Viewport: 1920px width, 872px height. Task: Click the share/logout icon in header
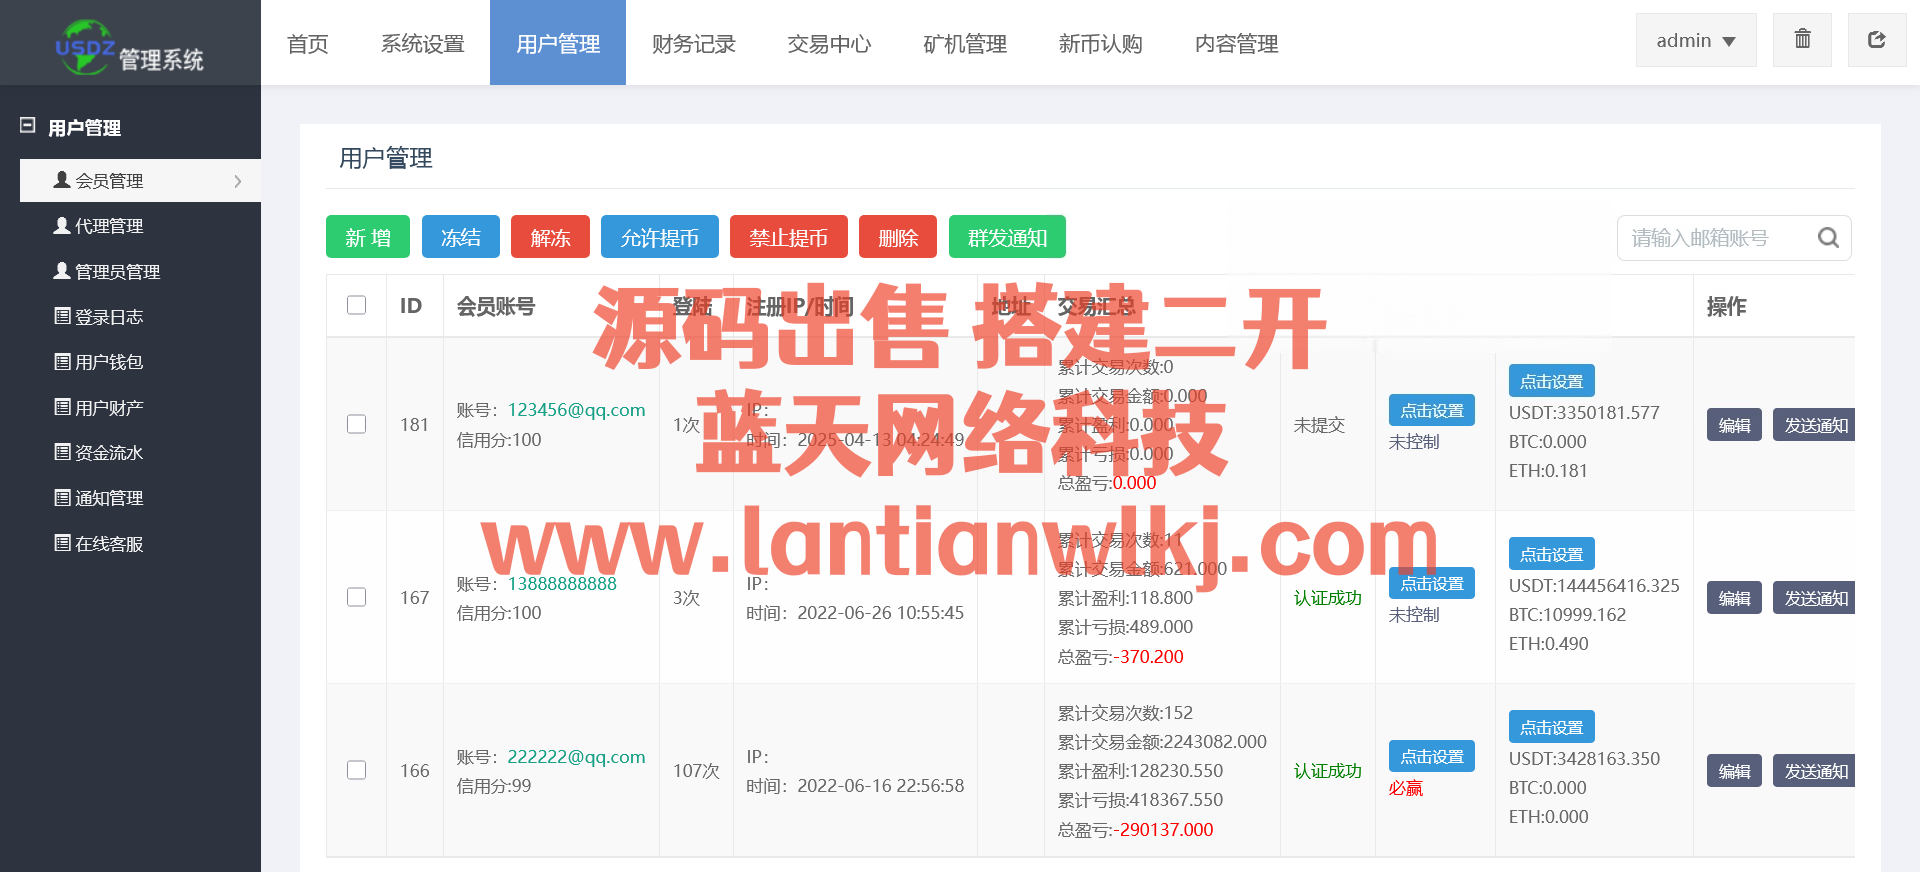click(1876, 40)
